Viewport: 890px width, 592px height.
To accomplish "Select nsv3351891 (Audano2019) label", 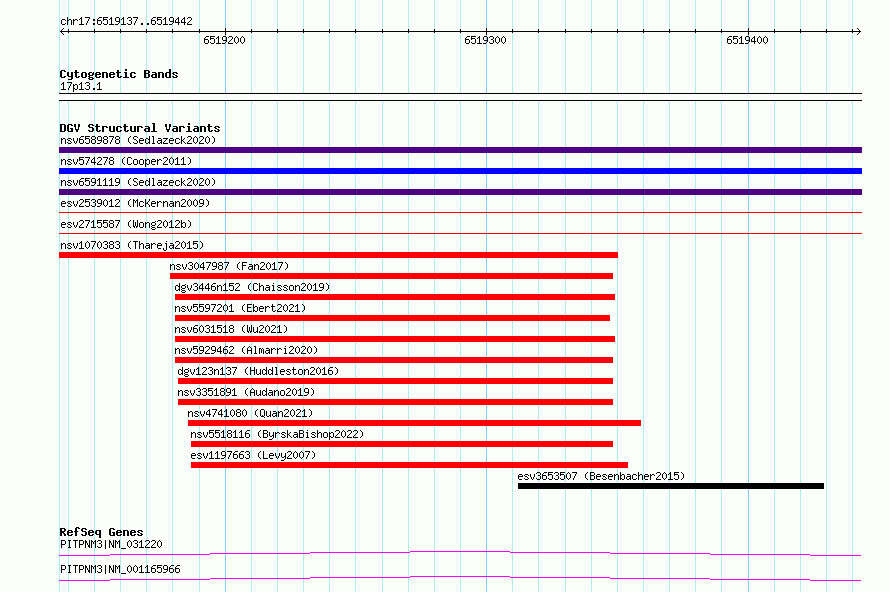I will coord(246,392).
